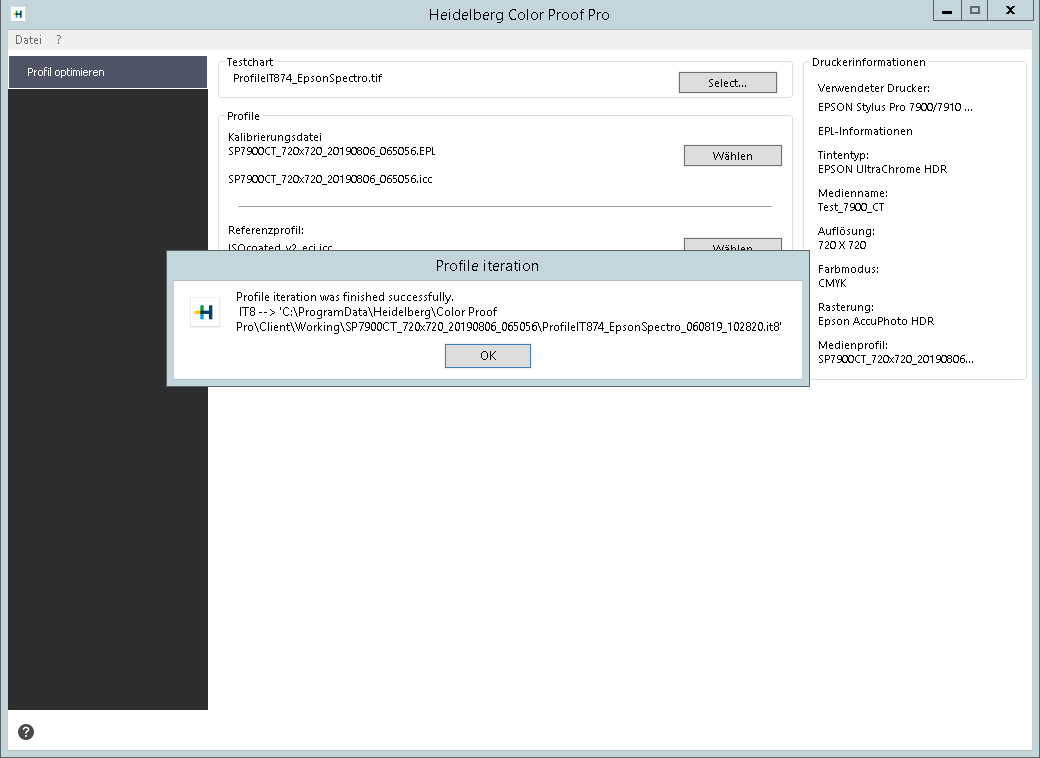Click the Heidelberg app icon in title bar

point(17,14)
